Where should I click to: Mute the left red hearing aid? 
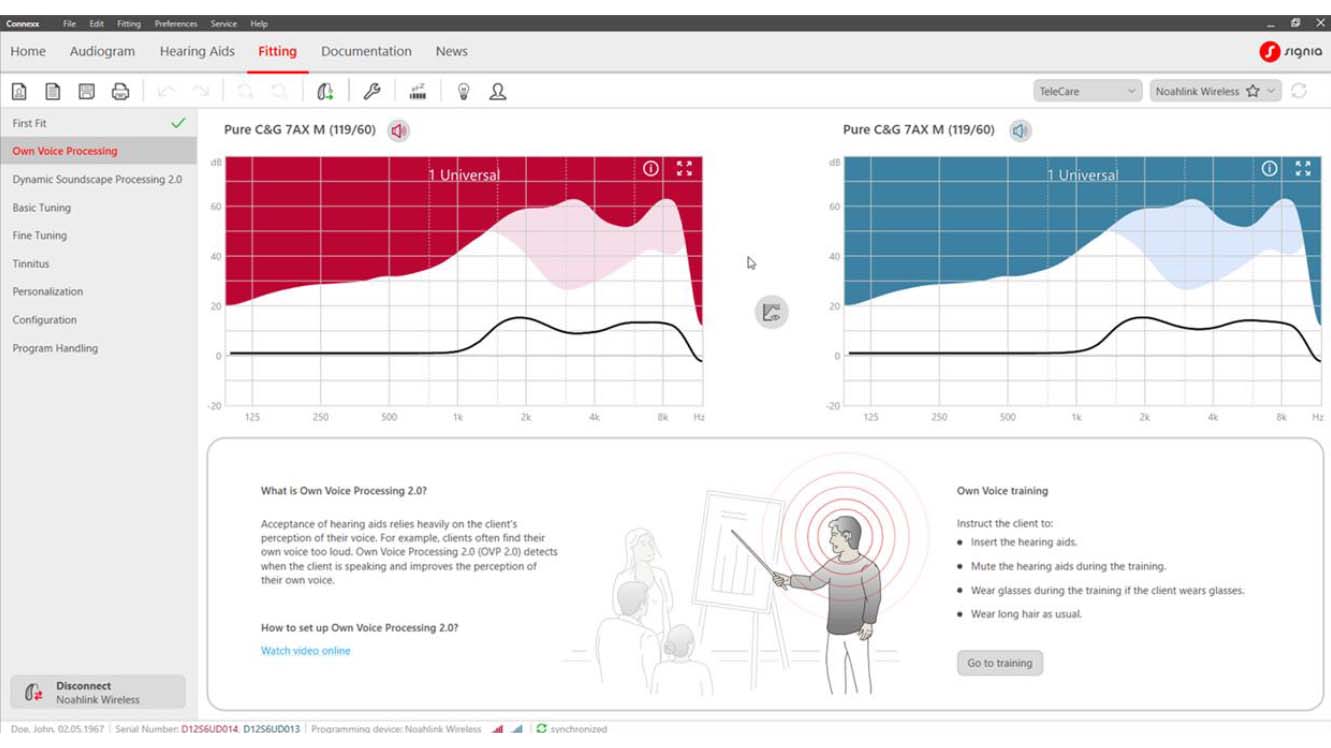click(x=399, y=131)
